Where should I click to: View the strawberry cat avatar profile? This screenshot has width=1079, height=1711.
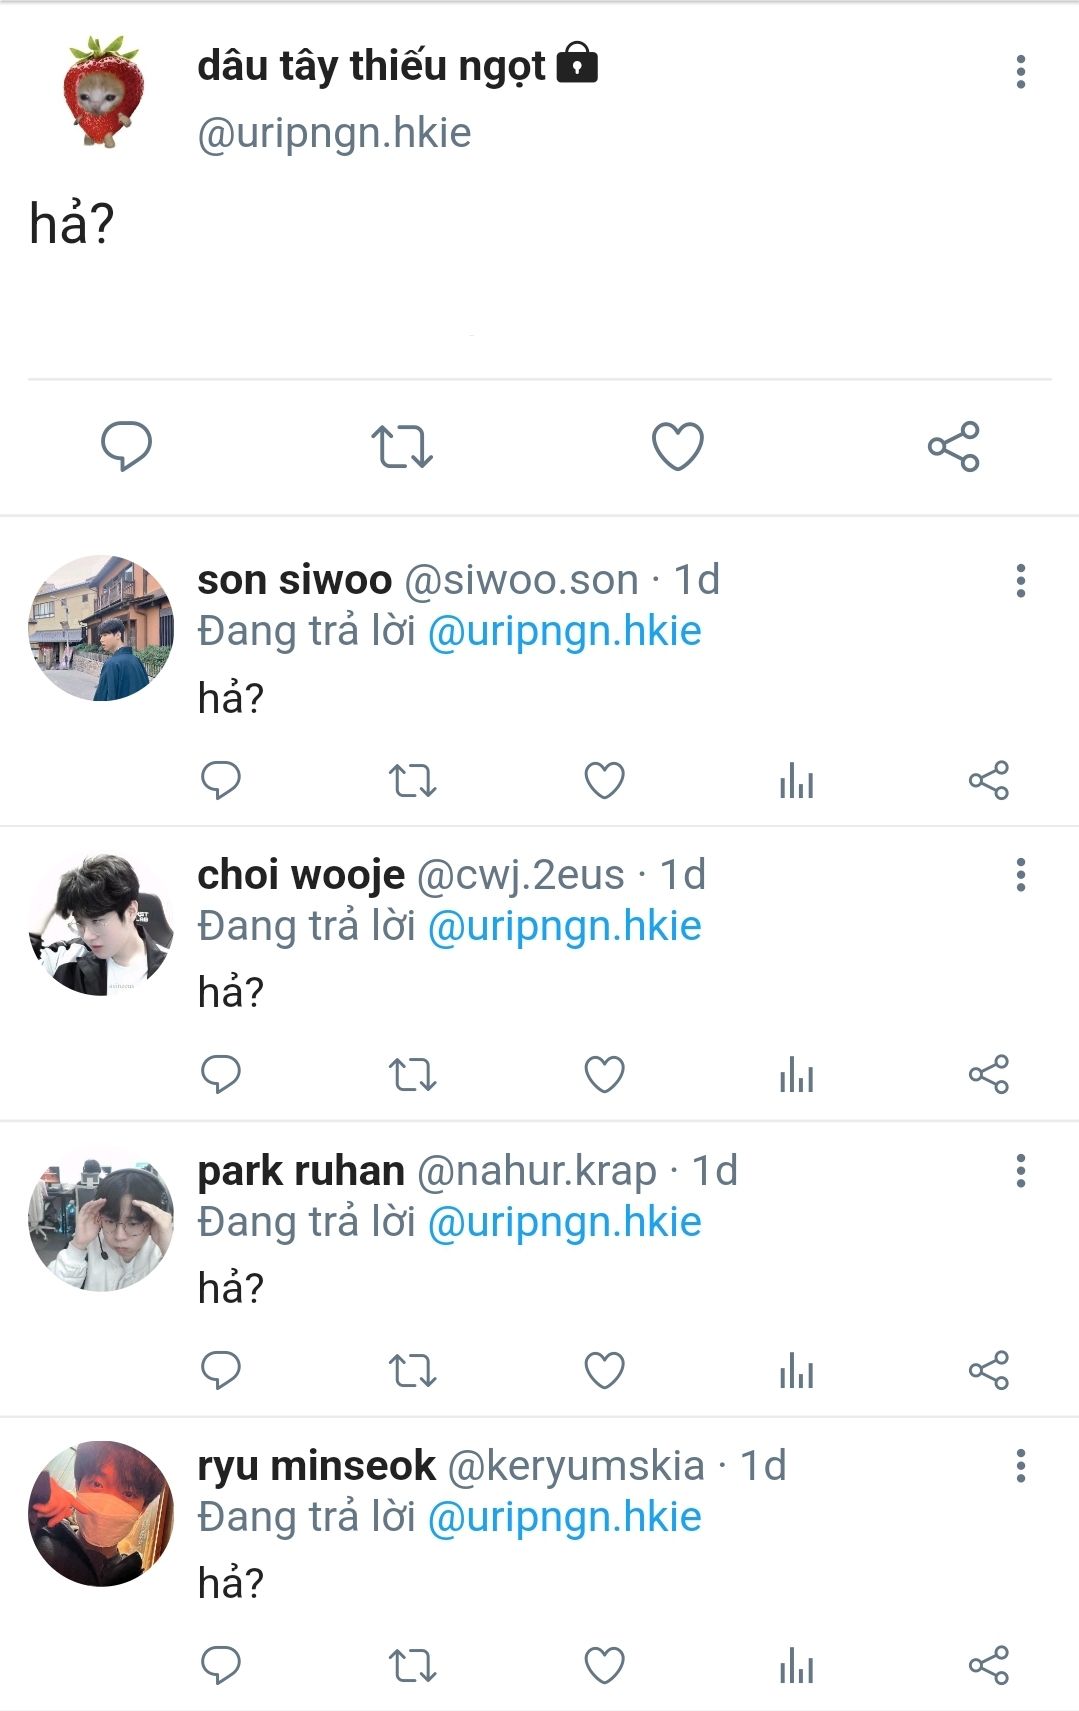[x=101, y=91]
